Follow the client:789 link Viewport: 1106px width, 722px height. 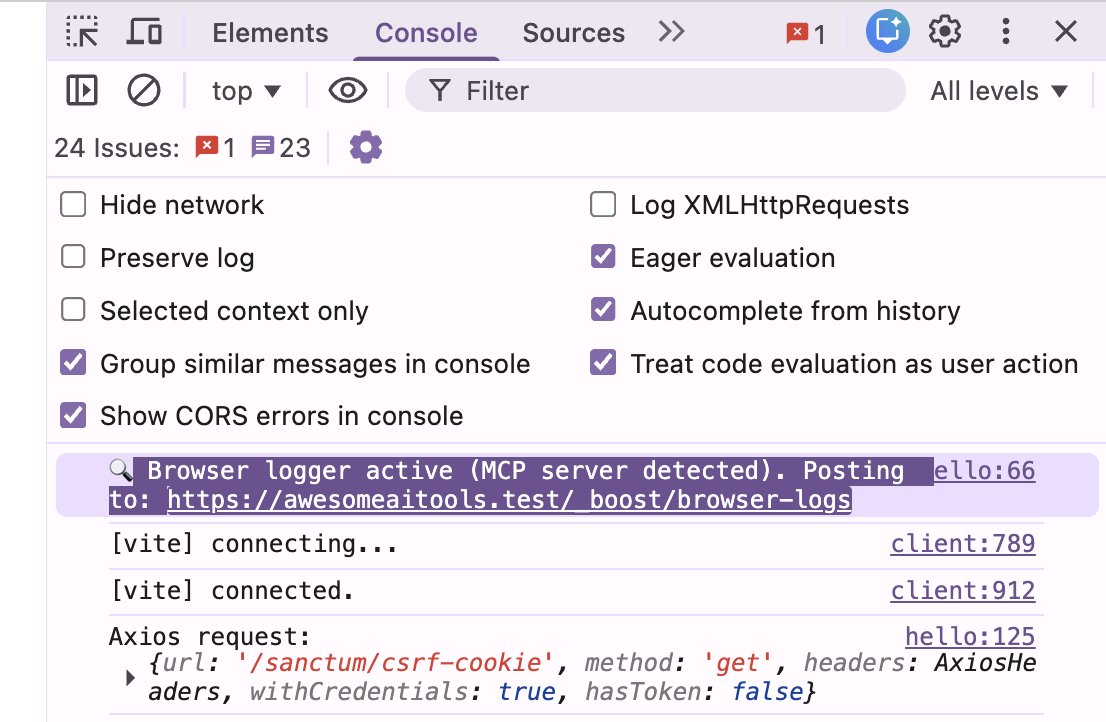tap(962, 543)
